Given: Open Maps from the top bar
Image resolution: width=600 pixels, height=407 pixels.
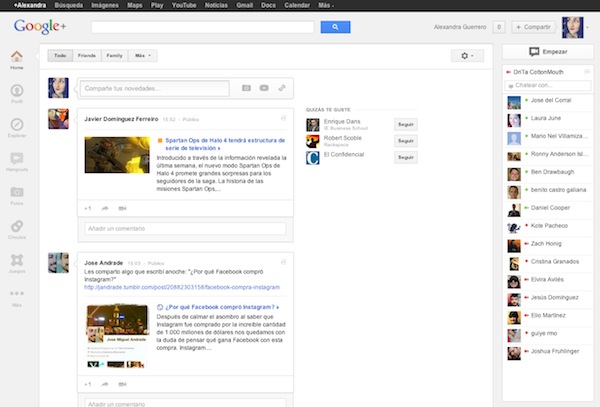Looking at the screenshot, I should pos(135,5).
